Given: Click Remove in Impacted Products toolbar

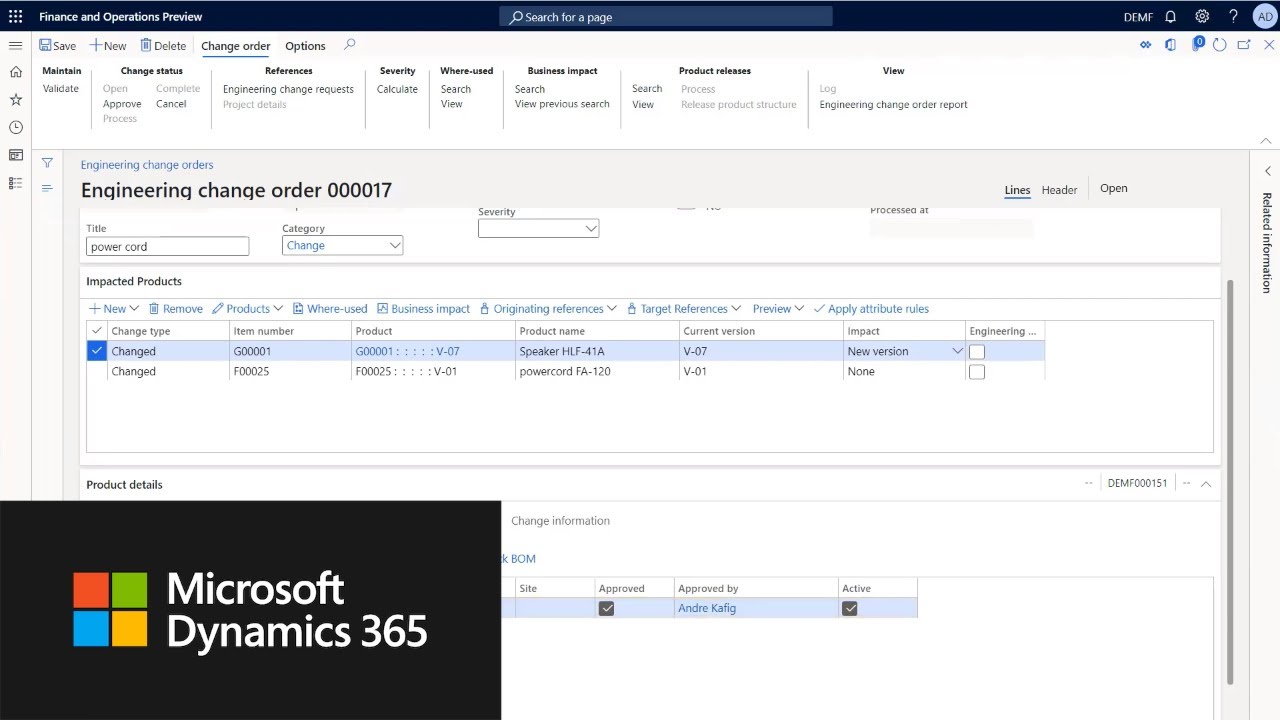Looking at the screenshot, I should pos(176,309).
